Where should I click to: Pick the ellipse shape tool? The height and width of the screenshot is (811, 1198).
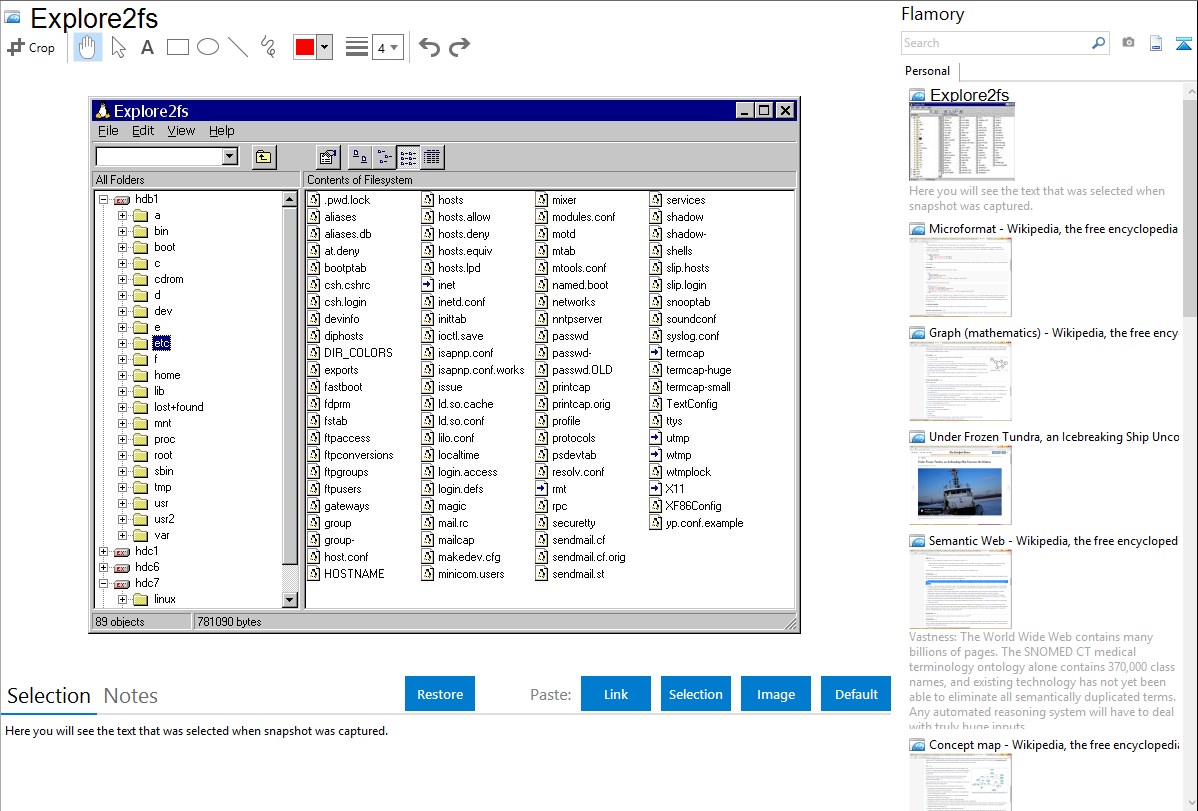(208, 47)
